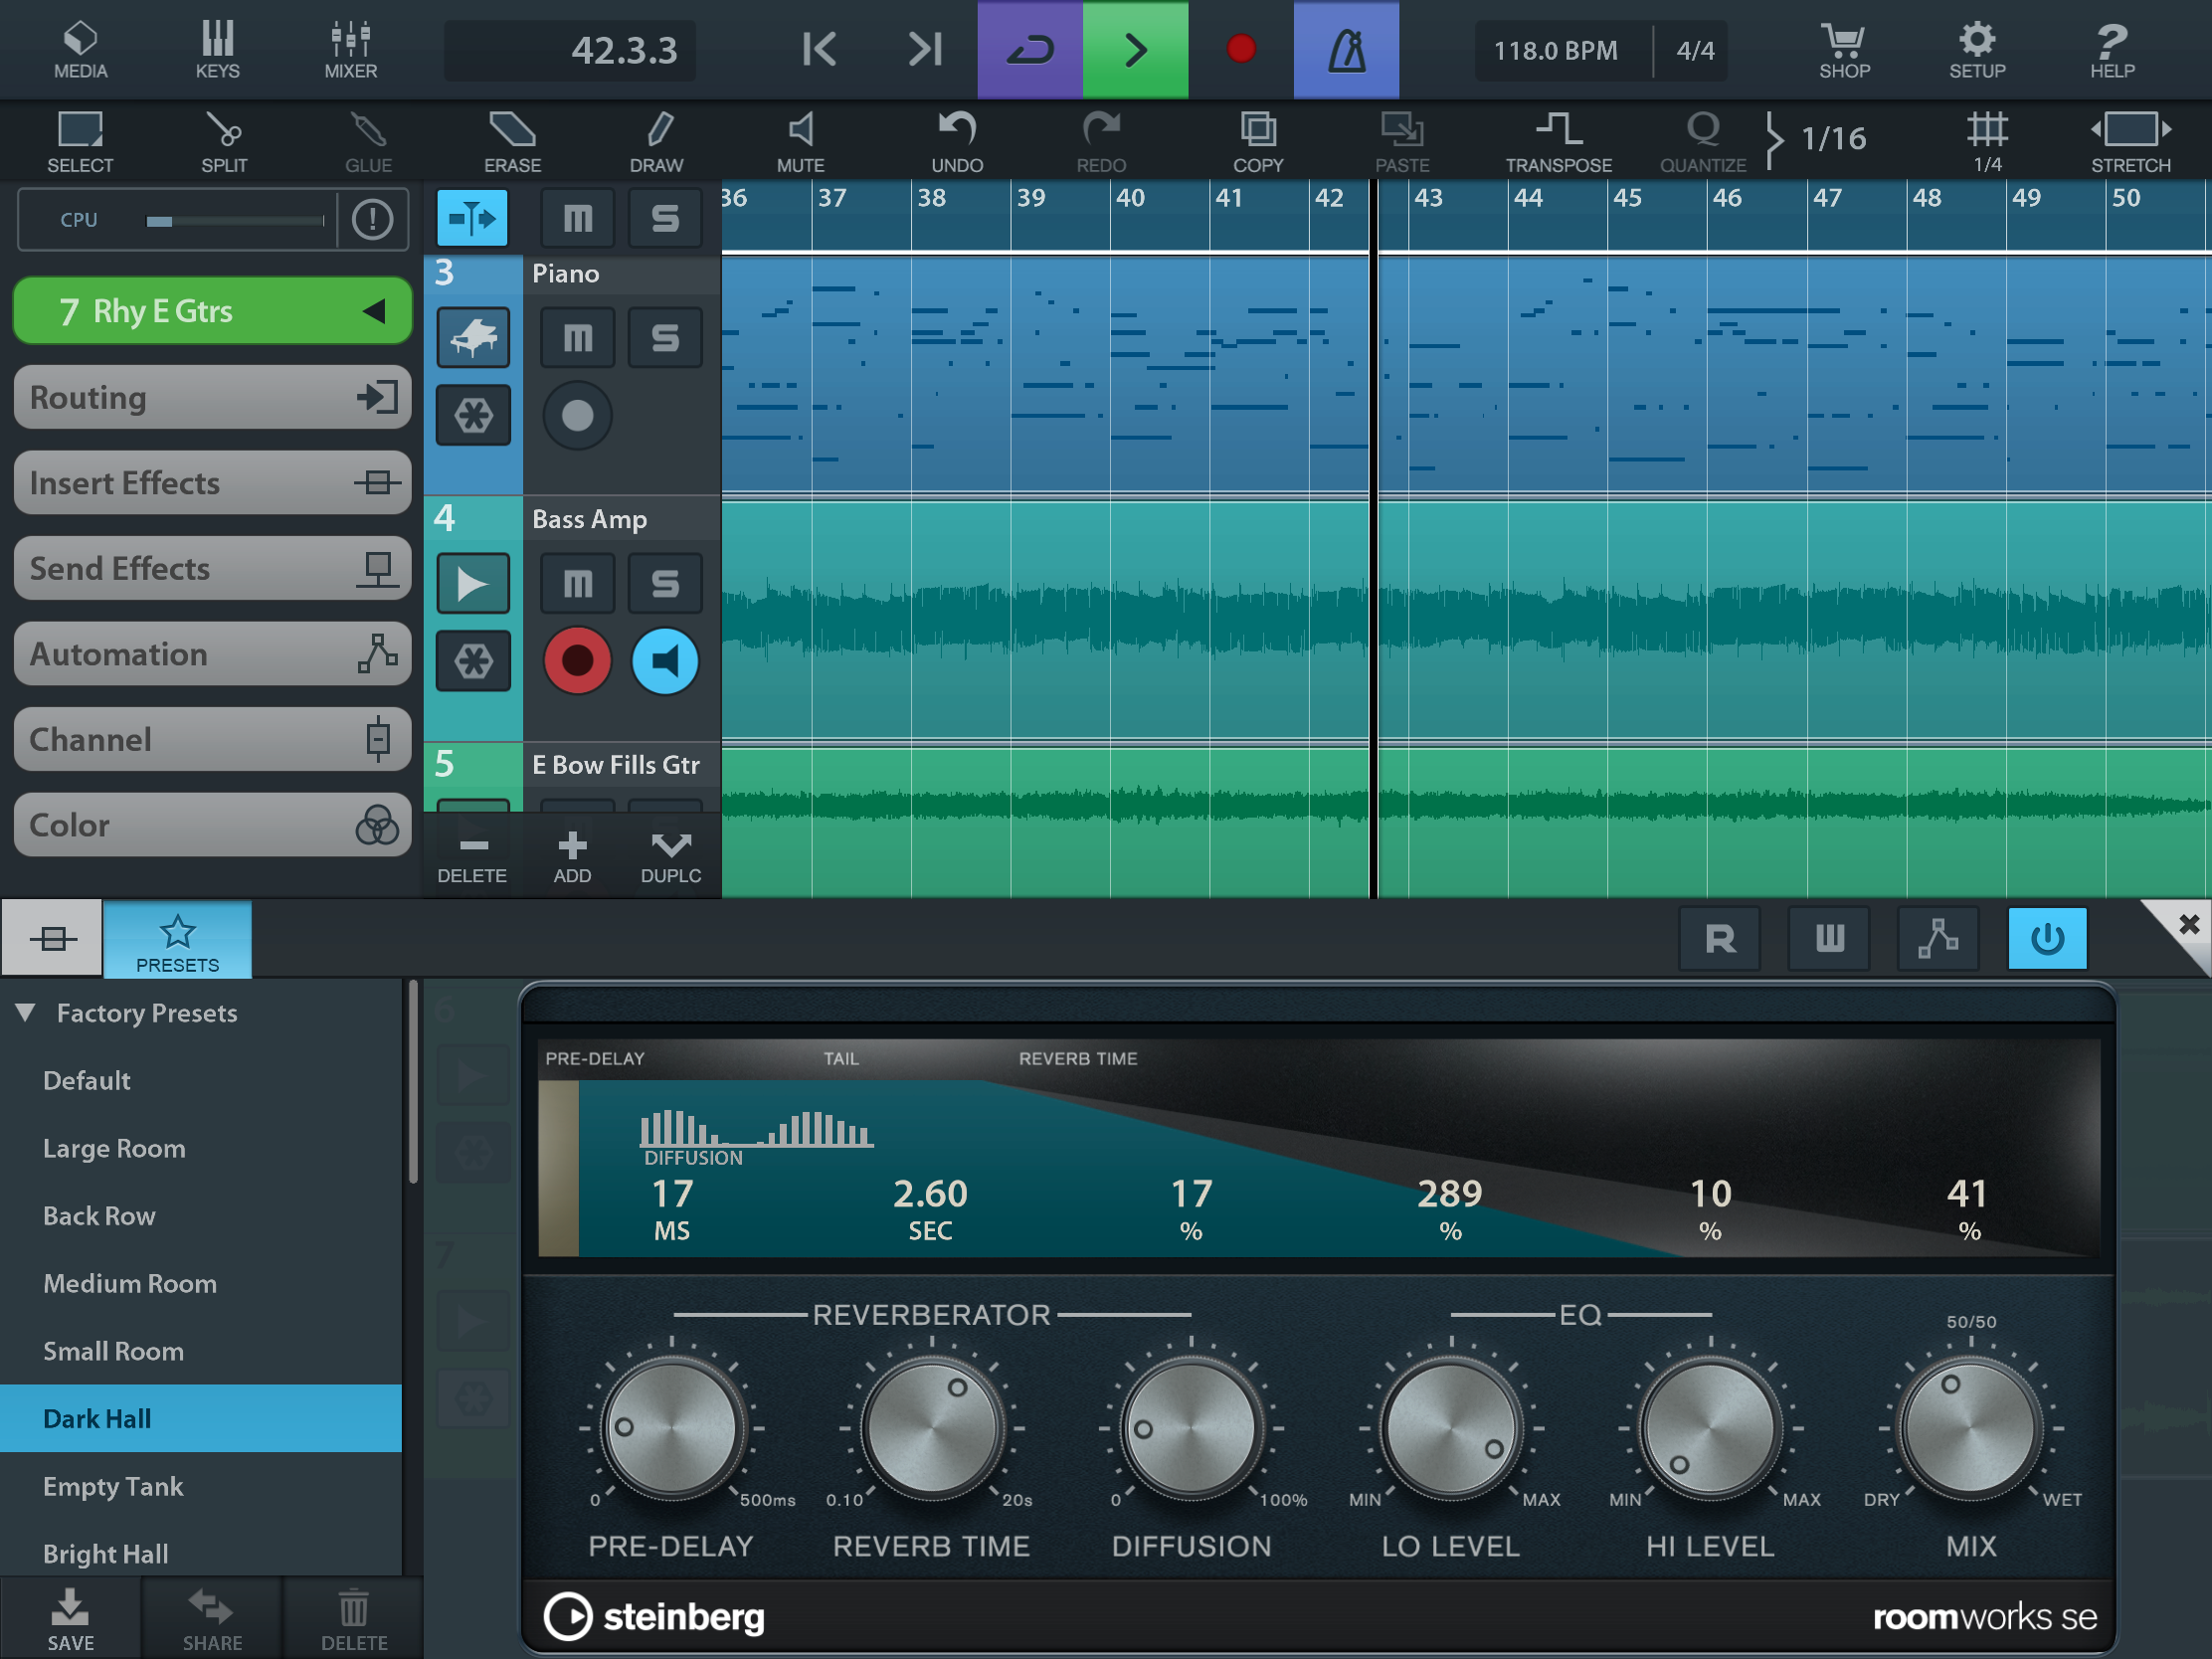Click the Add track button
Screen dimensions: 2212x1659
(572, 856)
